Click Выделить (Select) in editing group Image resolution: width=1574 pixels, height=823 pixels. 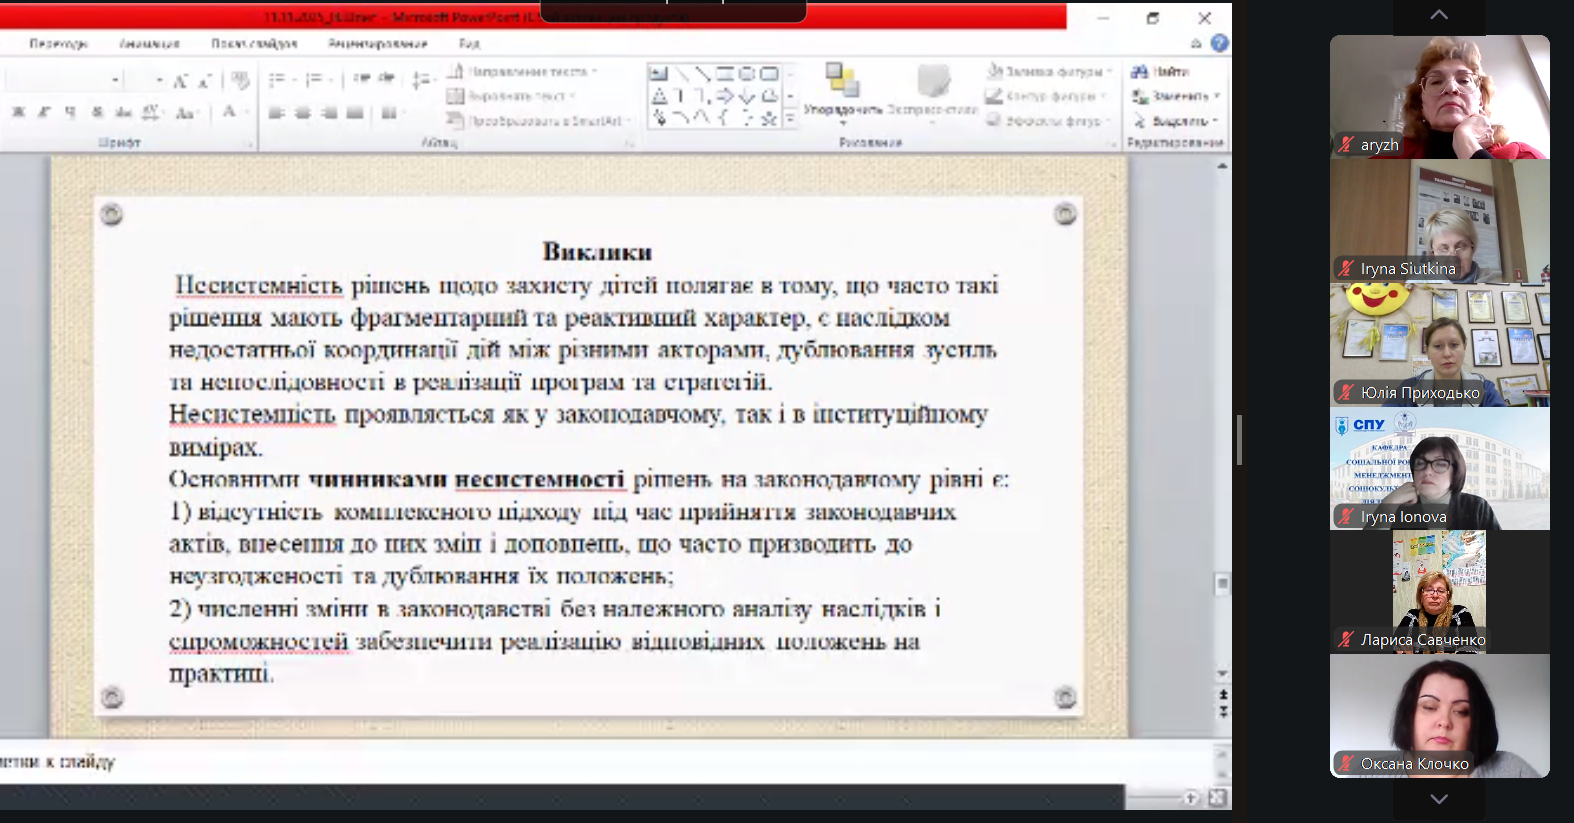(1176, 121)
